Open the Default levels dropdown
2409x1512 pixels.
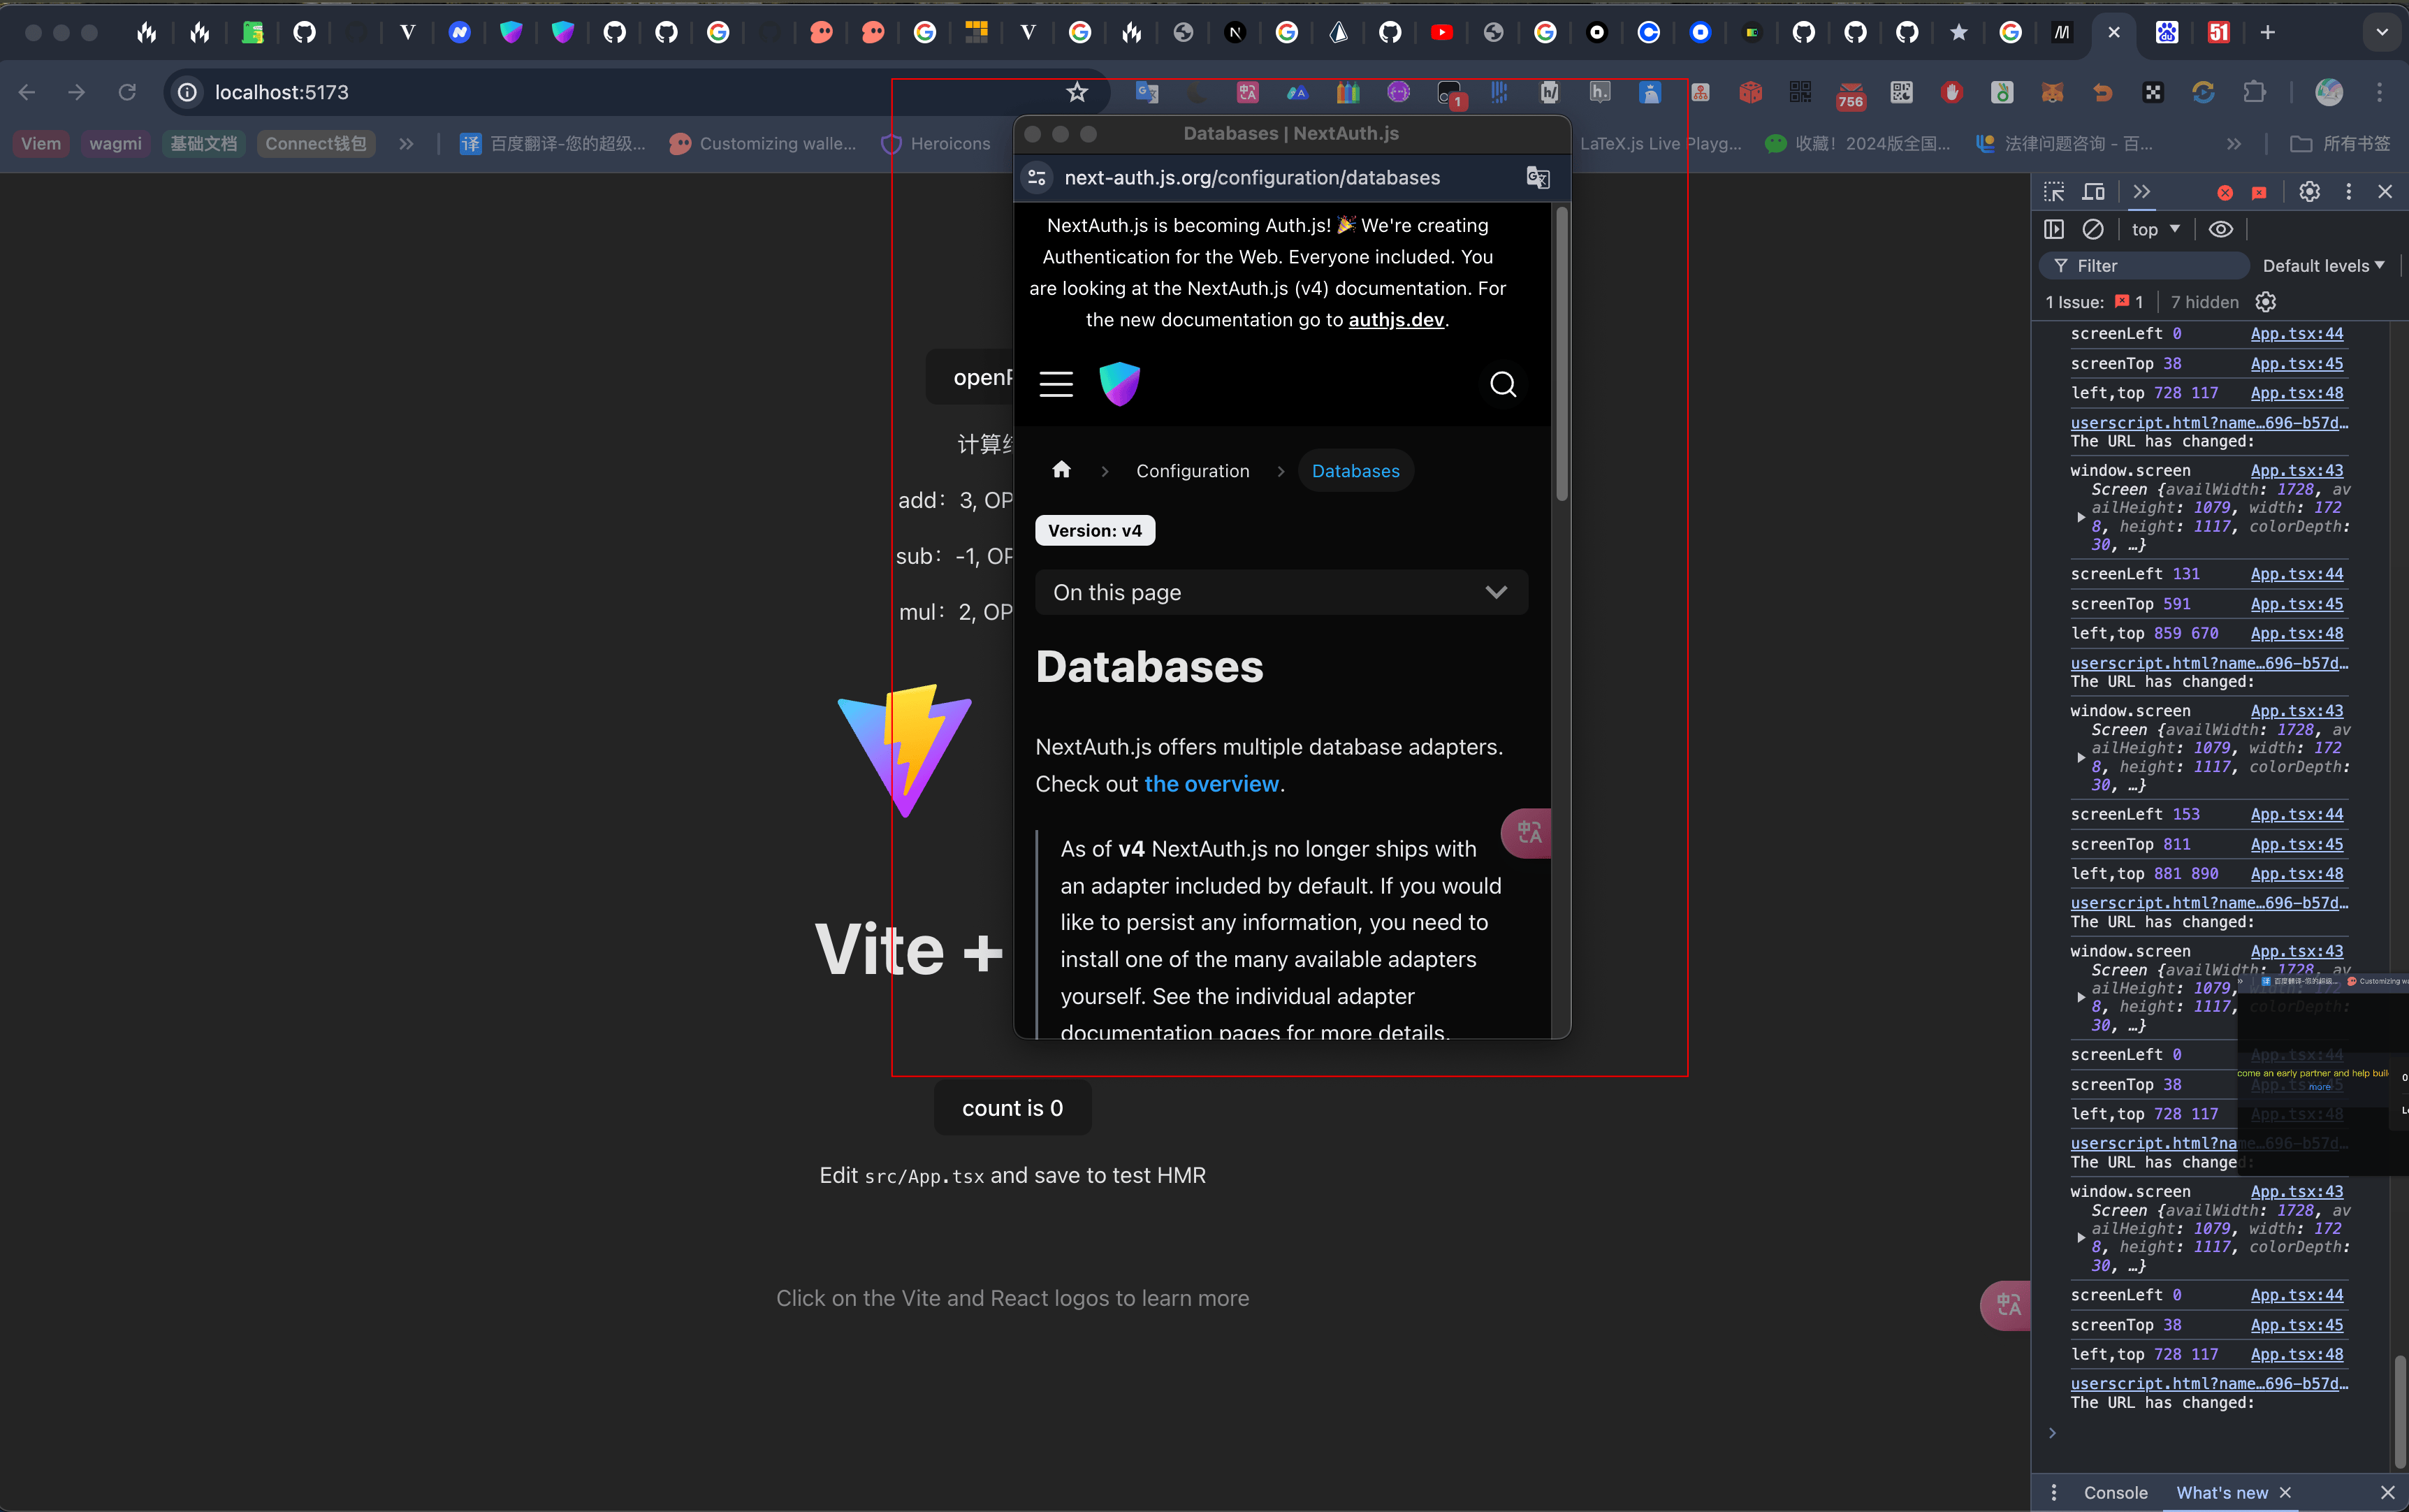(2324, 266)
